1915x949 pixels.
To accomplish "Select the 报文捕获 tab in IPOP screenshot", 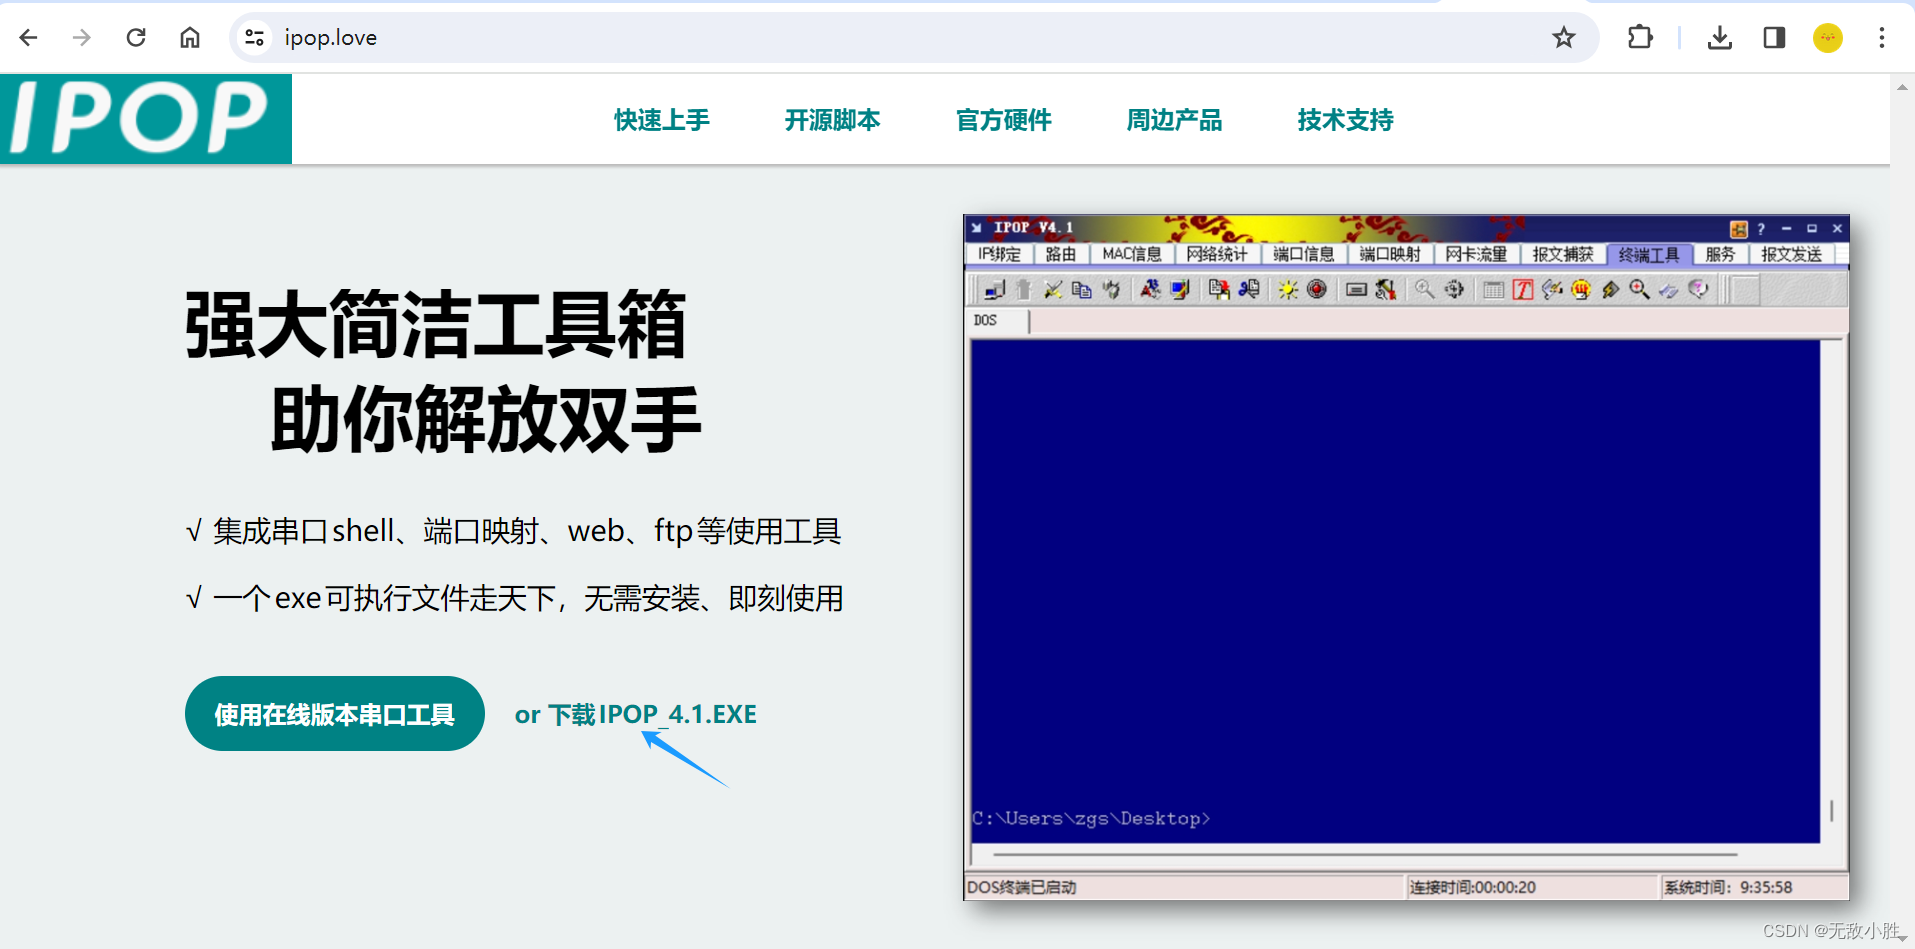I will 1563,255.
